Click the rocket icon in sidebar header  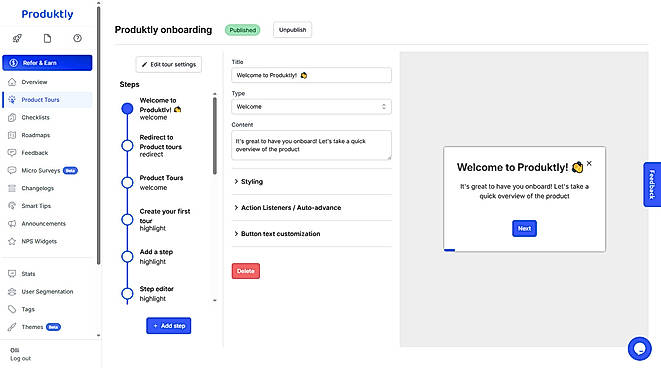click(17, 38)
